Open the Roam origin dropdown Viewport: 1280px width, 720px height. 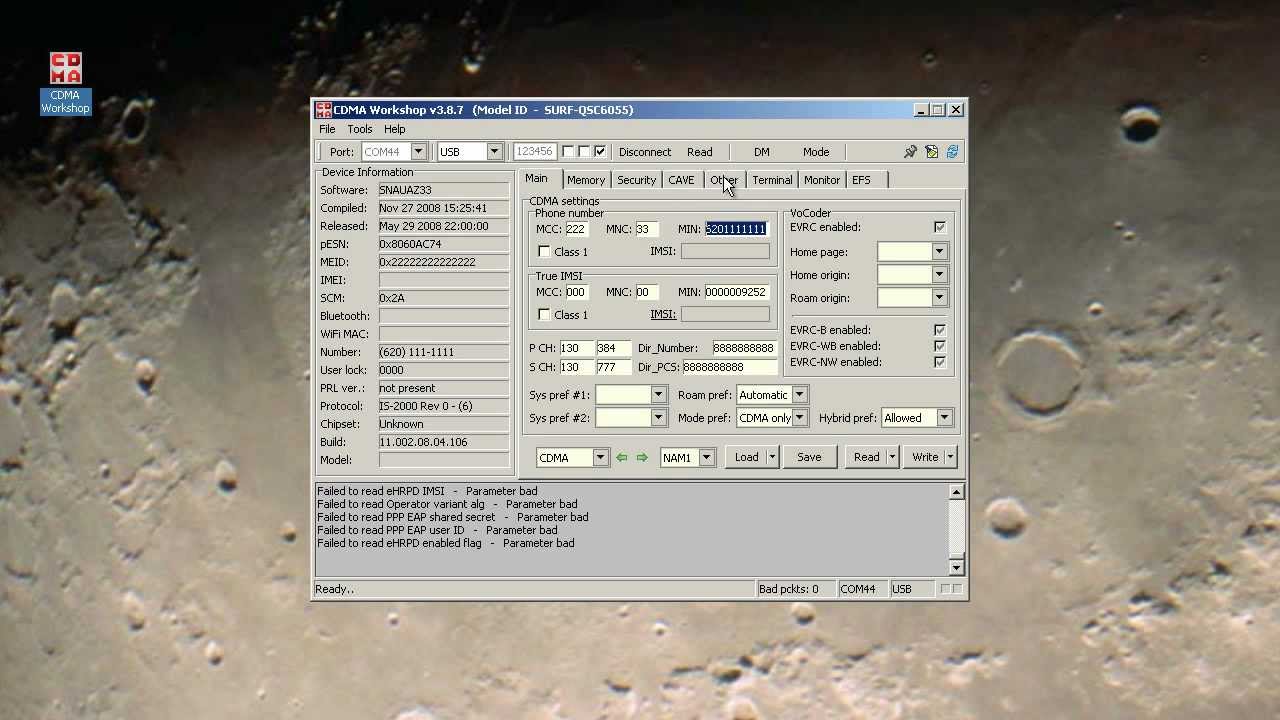939,298
